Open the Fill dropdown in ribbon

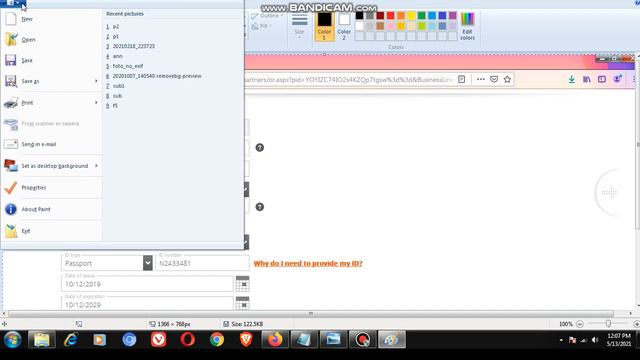(262, 26)
